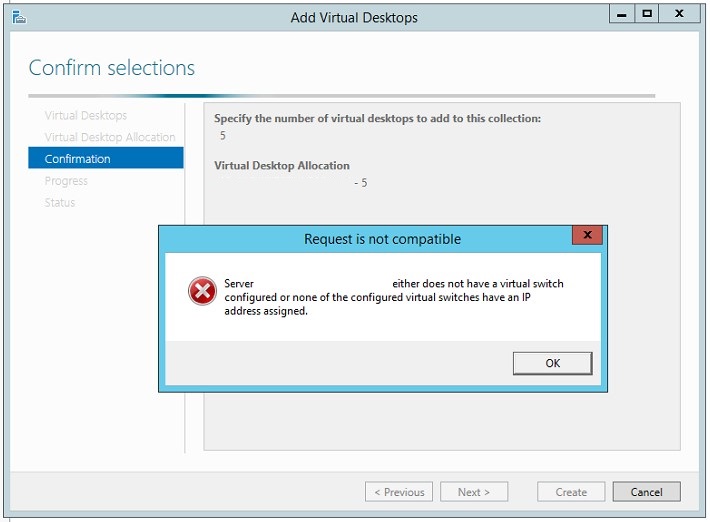Click OK in the error dialog
The image size is (710, 522).
tap(552, 363)
